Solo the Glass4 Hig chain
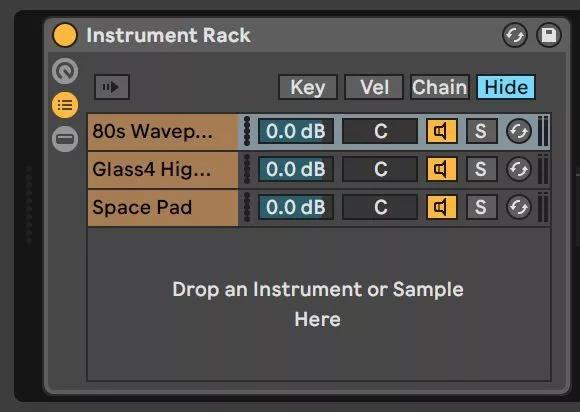The width and height of the screenshot is (580, 412). click(x=481, y=169)
